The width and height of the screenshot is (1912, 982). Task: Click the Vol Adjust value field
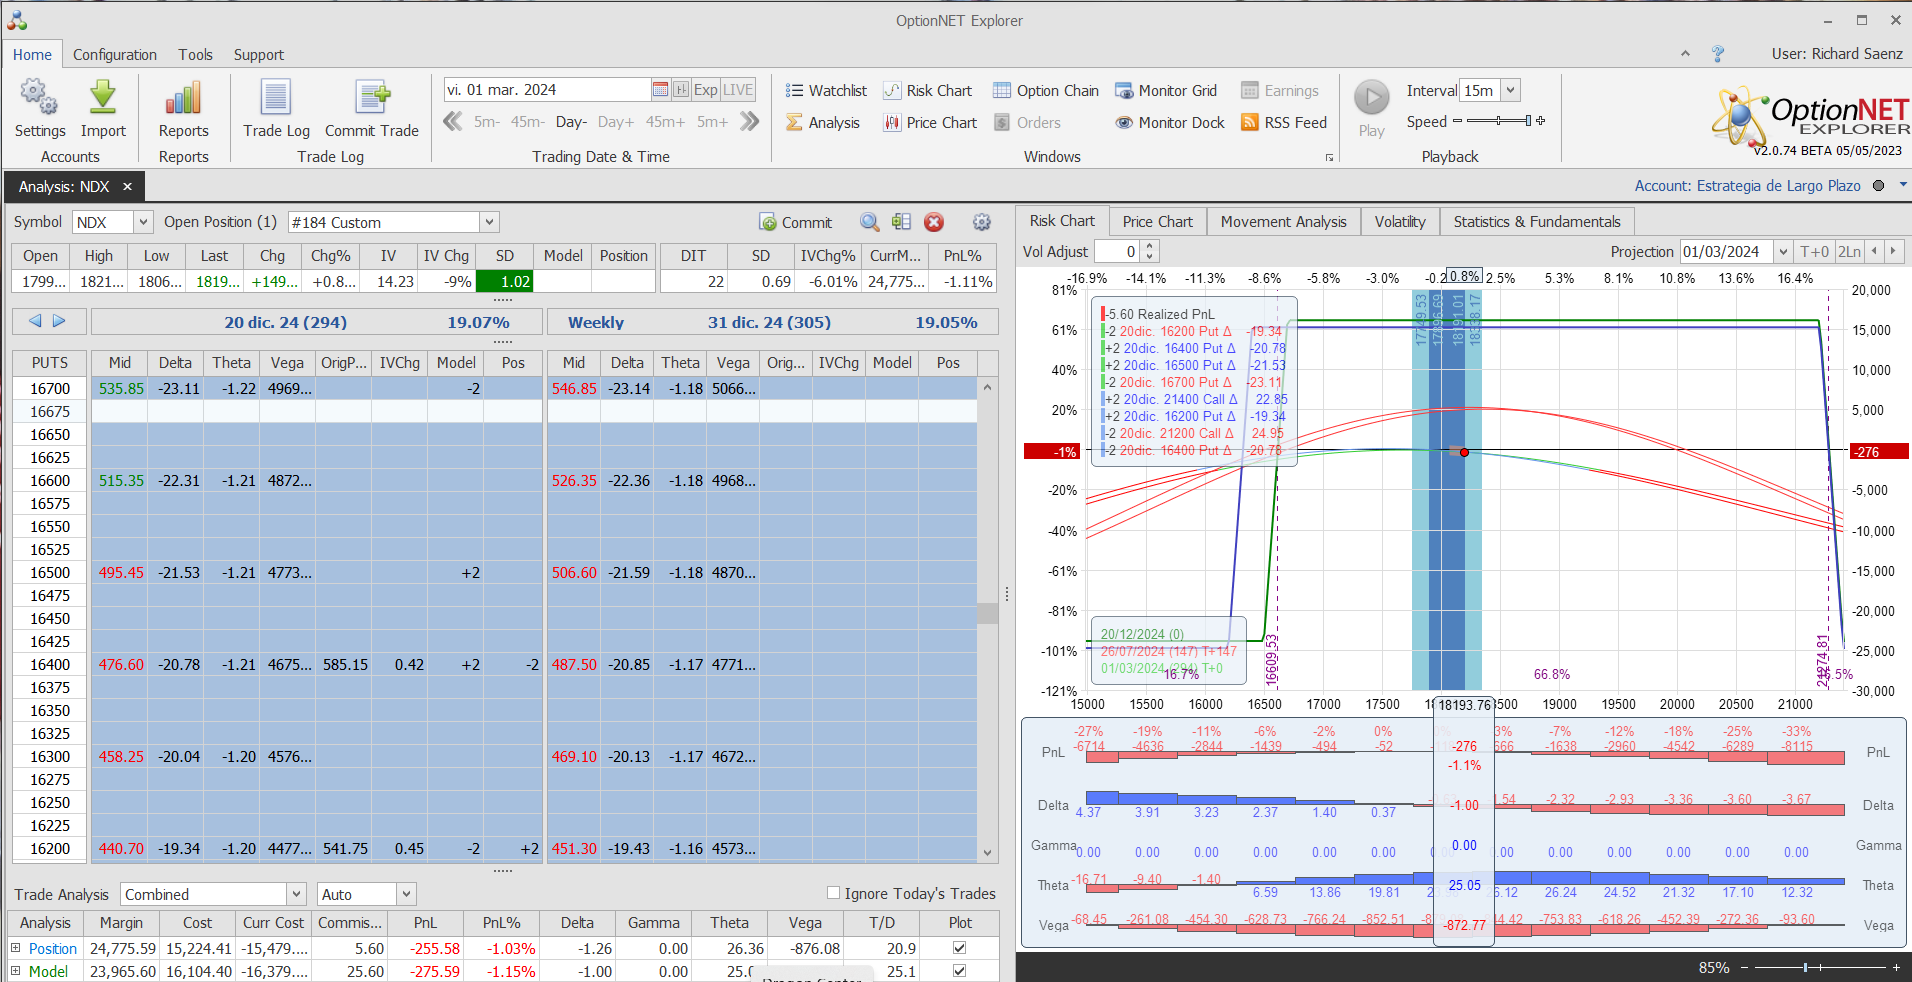(1117, 252)
